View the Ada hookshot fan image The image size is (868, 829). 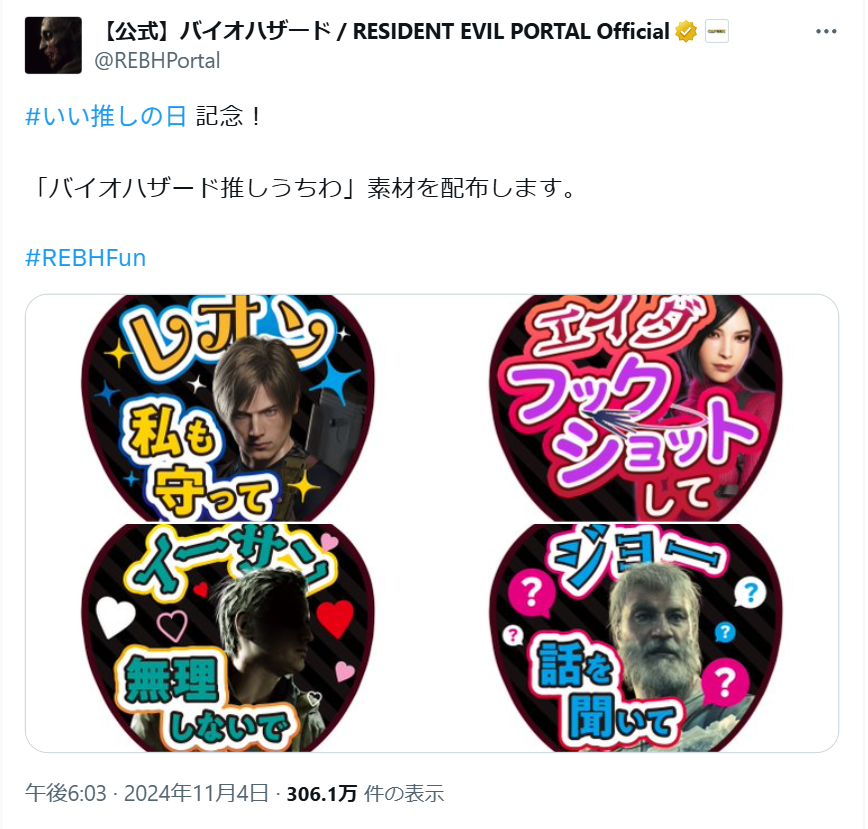(636, 408)
